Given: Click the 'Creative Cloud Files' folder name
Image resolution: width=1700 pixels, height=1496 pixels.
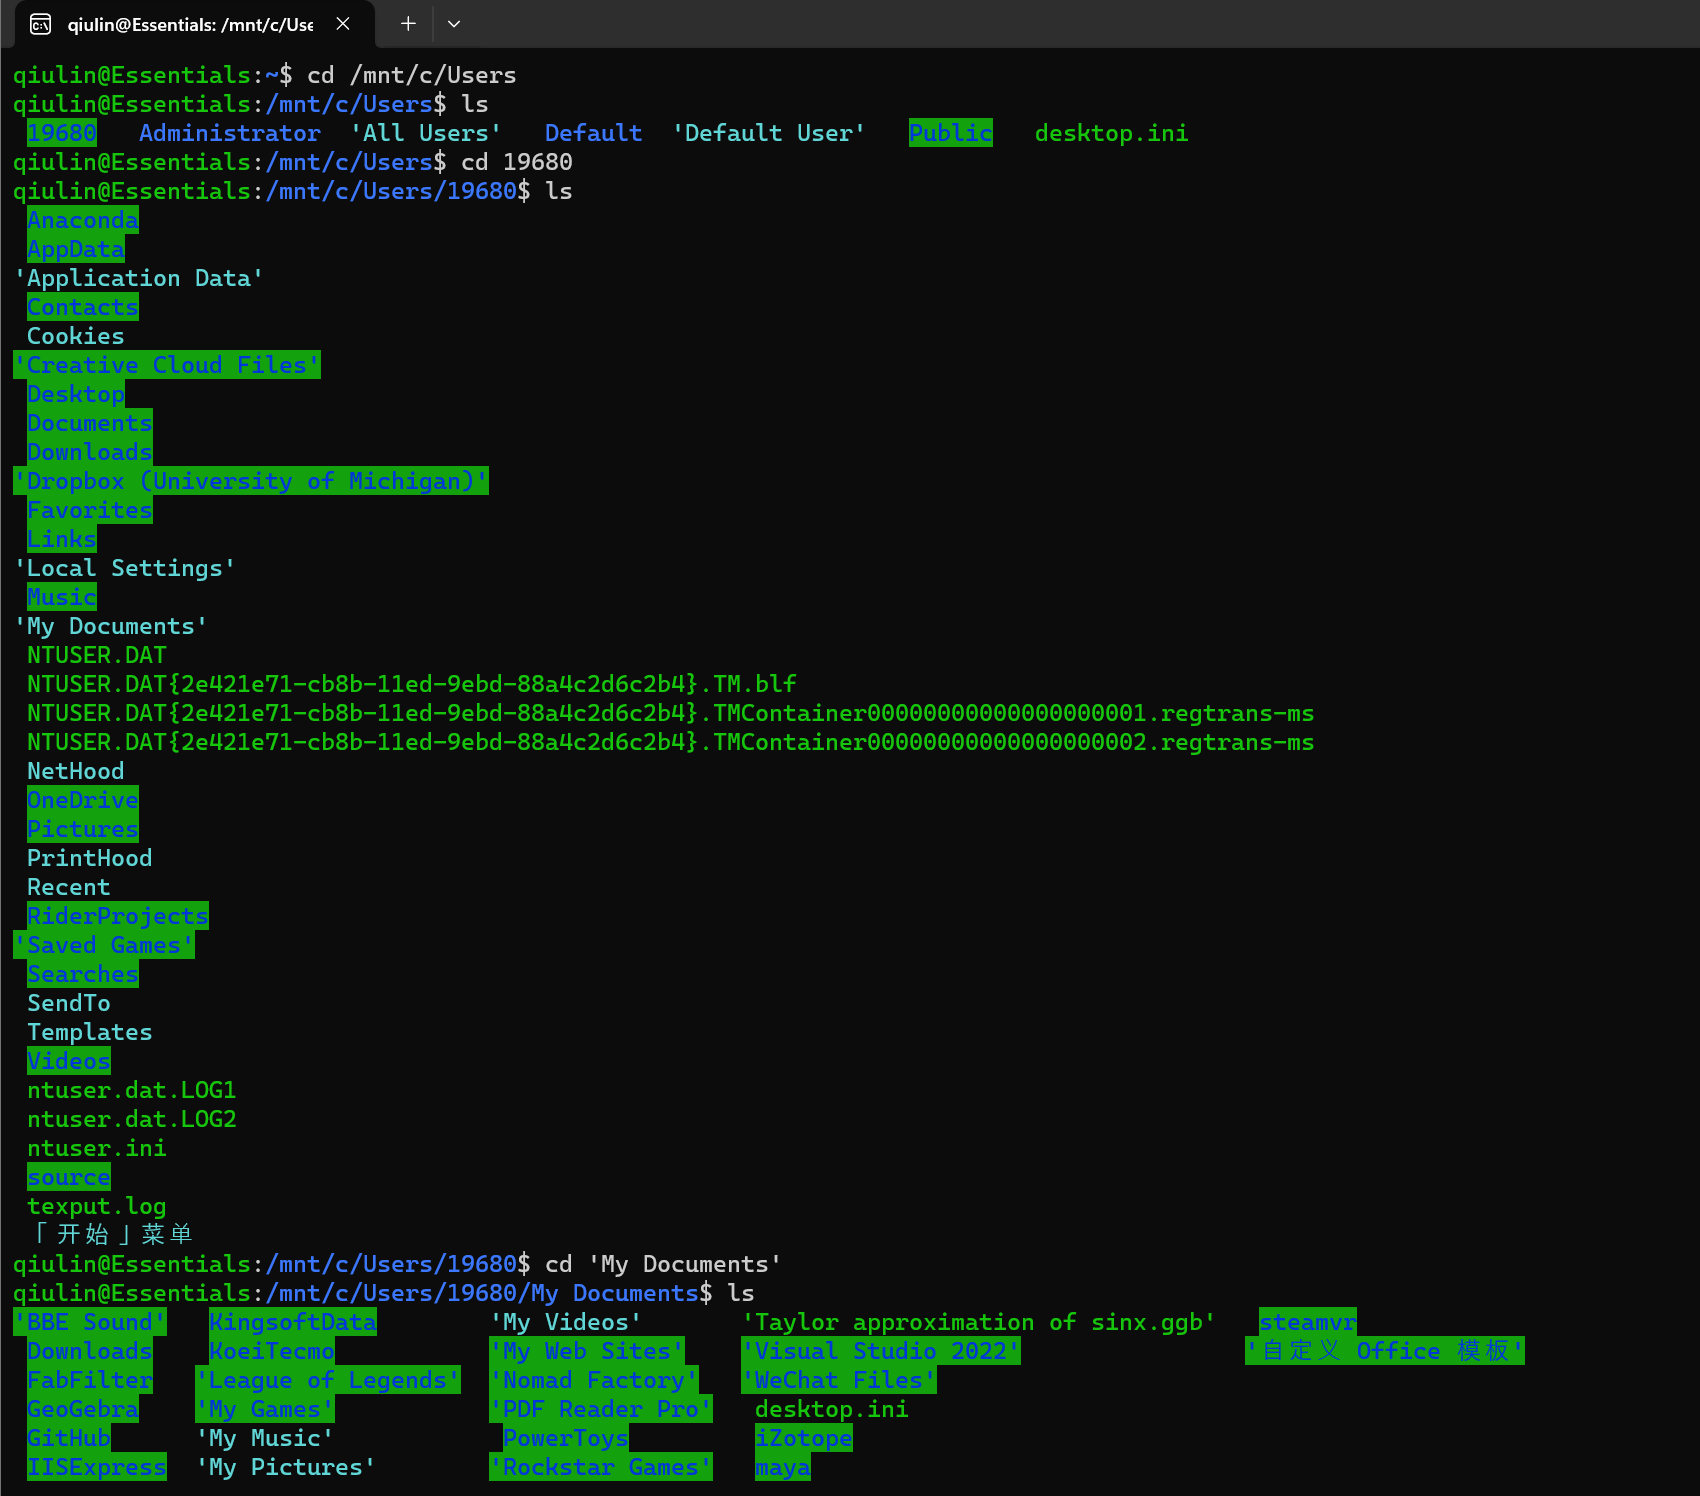Looking at the screenshot, I should coord(166,365).
